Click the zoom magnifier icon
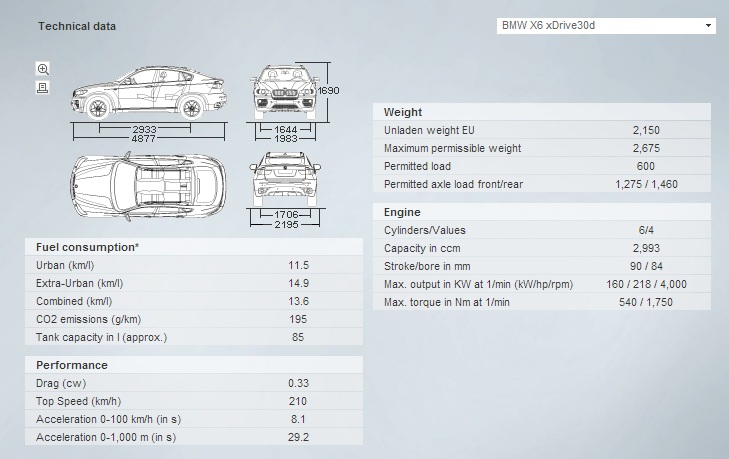The image size is (729, 459). click(43, 69)
